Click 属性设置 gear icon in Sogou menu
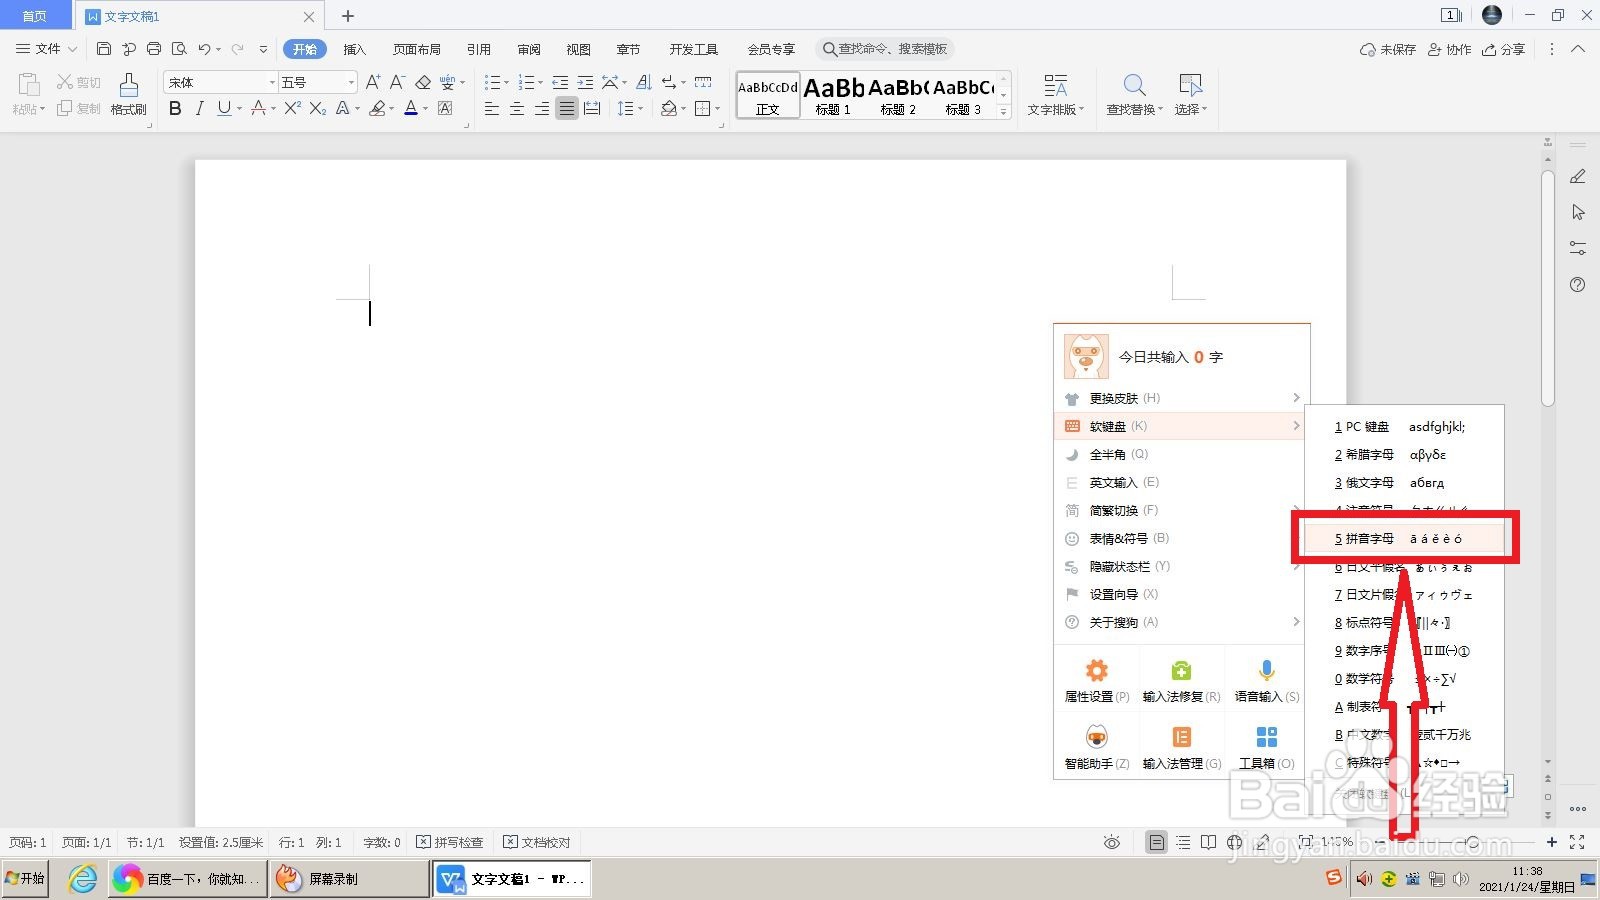 pos(1097,670)
